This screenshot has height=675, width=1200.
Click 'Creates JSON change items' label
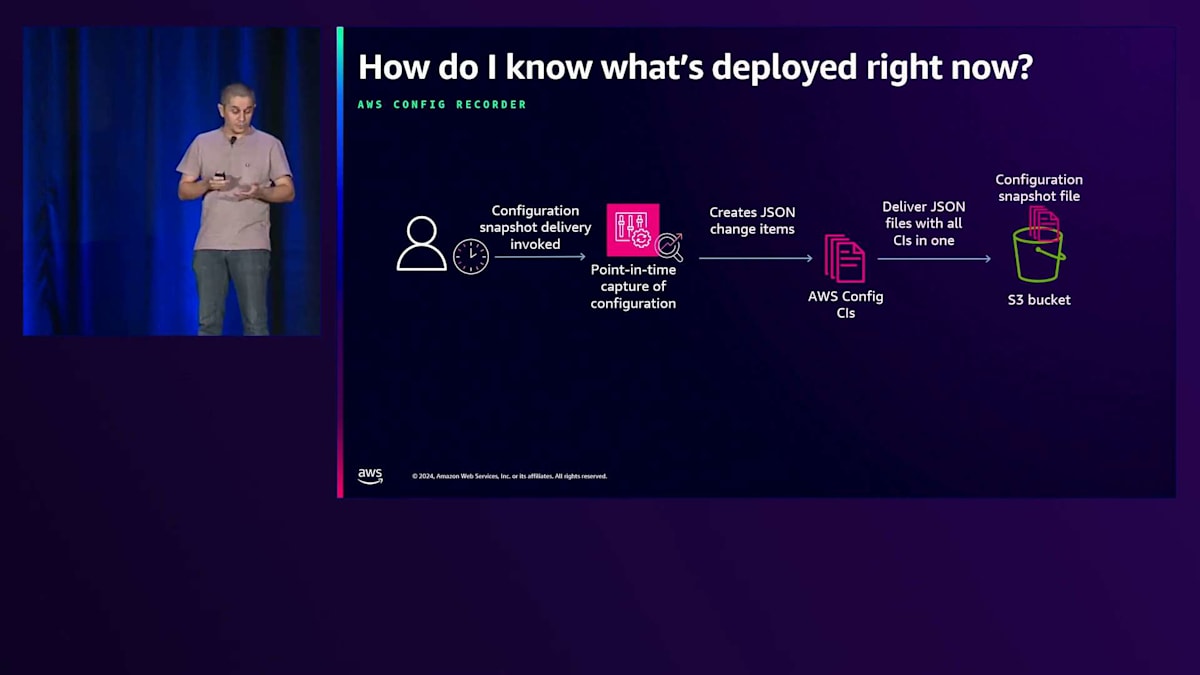pos(752,221)
